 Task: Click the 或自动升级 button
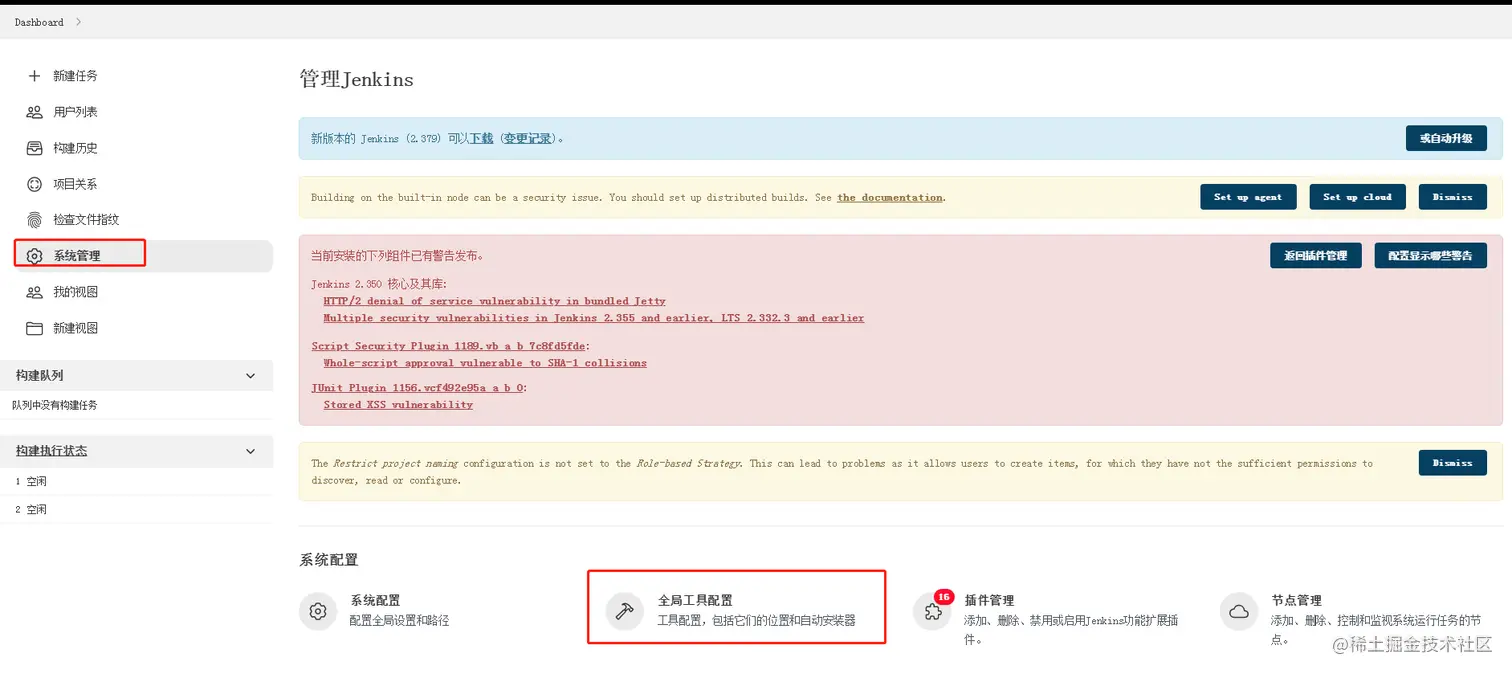tap(1446, 139)
